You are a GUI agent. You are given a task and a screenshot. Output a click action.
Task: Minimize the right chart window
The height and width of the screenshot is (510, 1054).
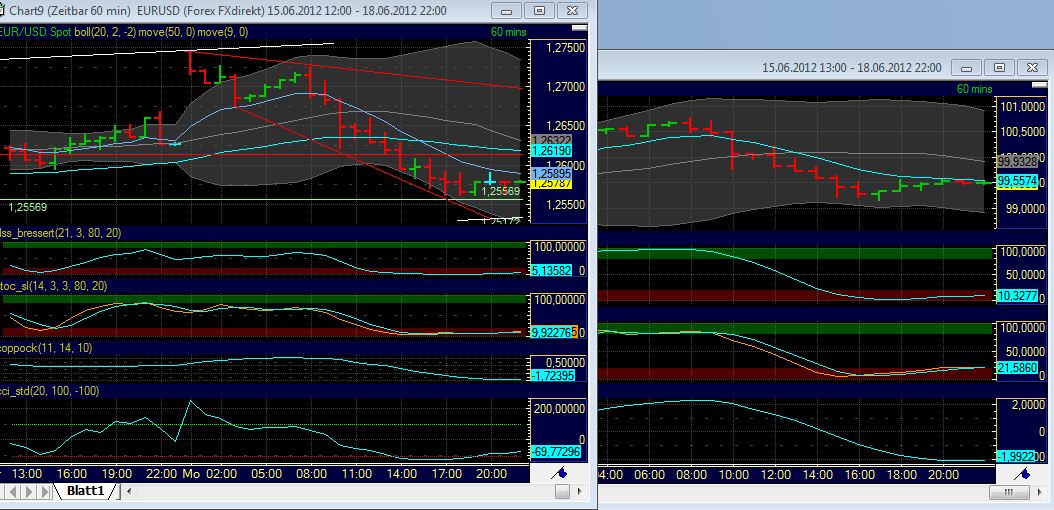click(968, 68)
